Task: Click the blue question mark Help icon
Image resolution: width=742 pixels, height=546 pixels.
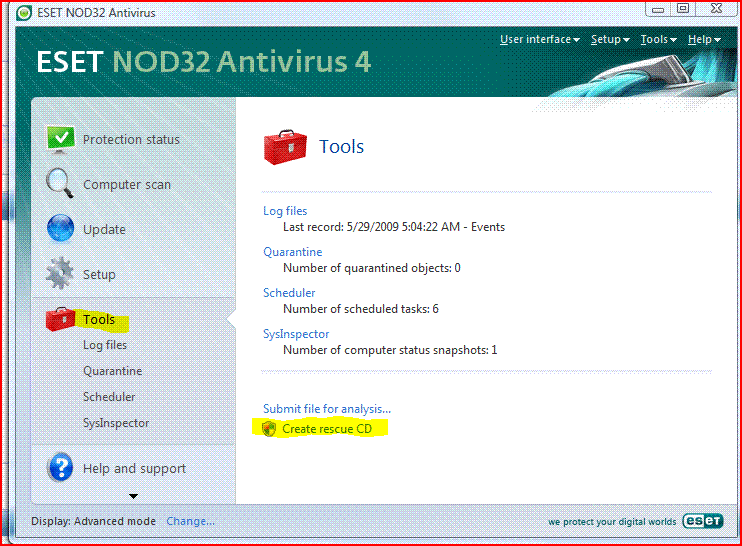Action: click(x=60, y=467)
